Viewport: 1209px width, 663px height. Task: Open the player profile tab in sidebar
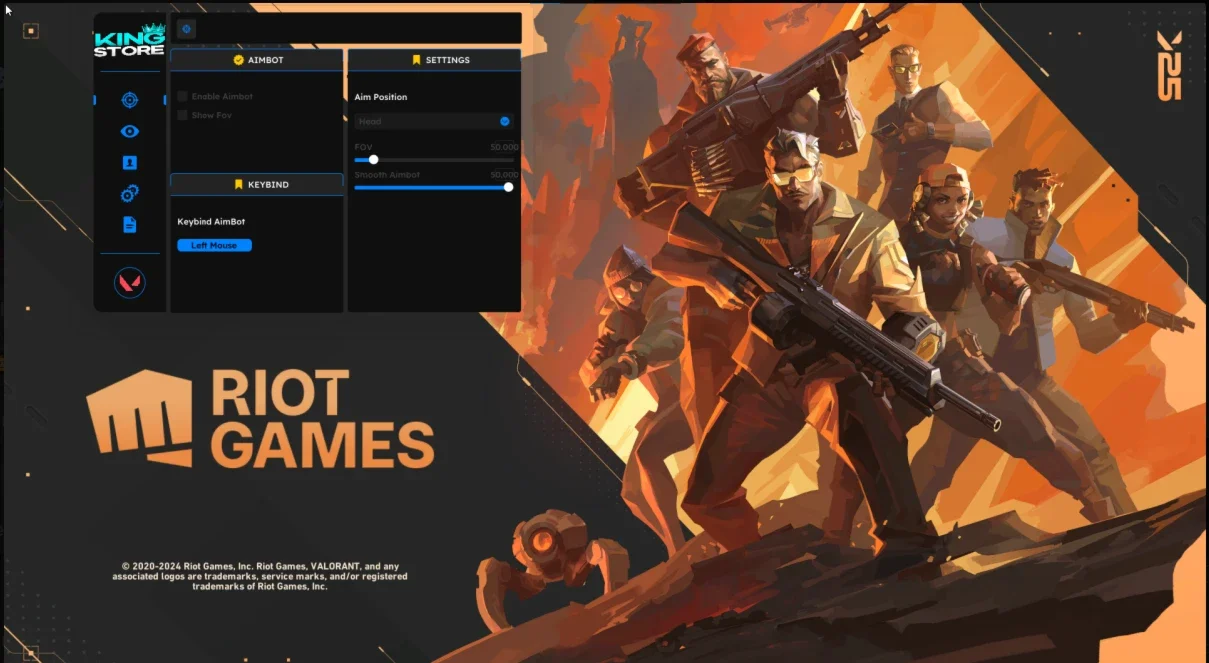pyautogui.click(x=129, y=163)
